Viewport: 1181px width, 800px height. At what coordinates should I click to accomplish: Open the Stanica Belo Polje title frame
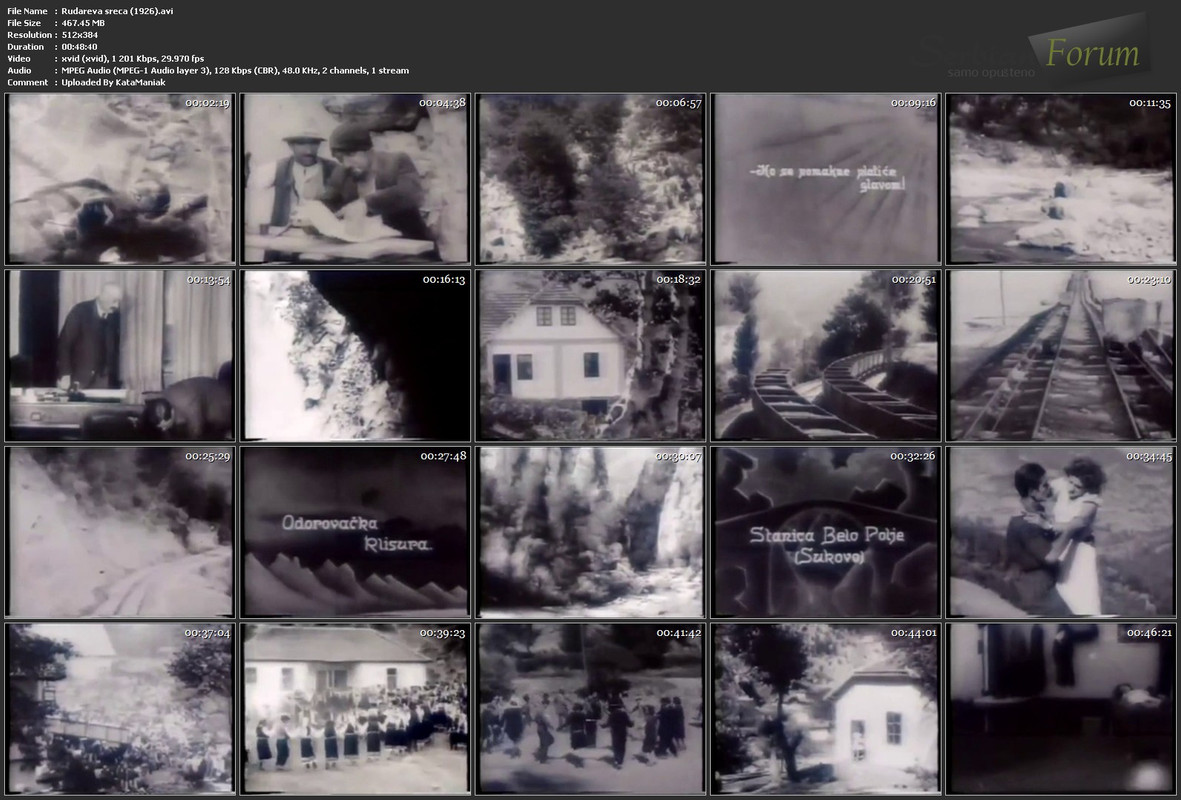(825, 532)
